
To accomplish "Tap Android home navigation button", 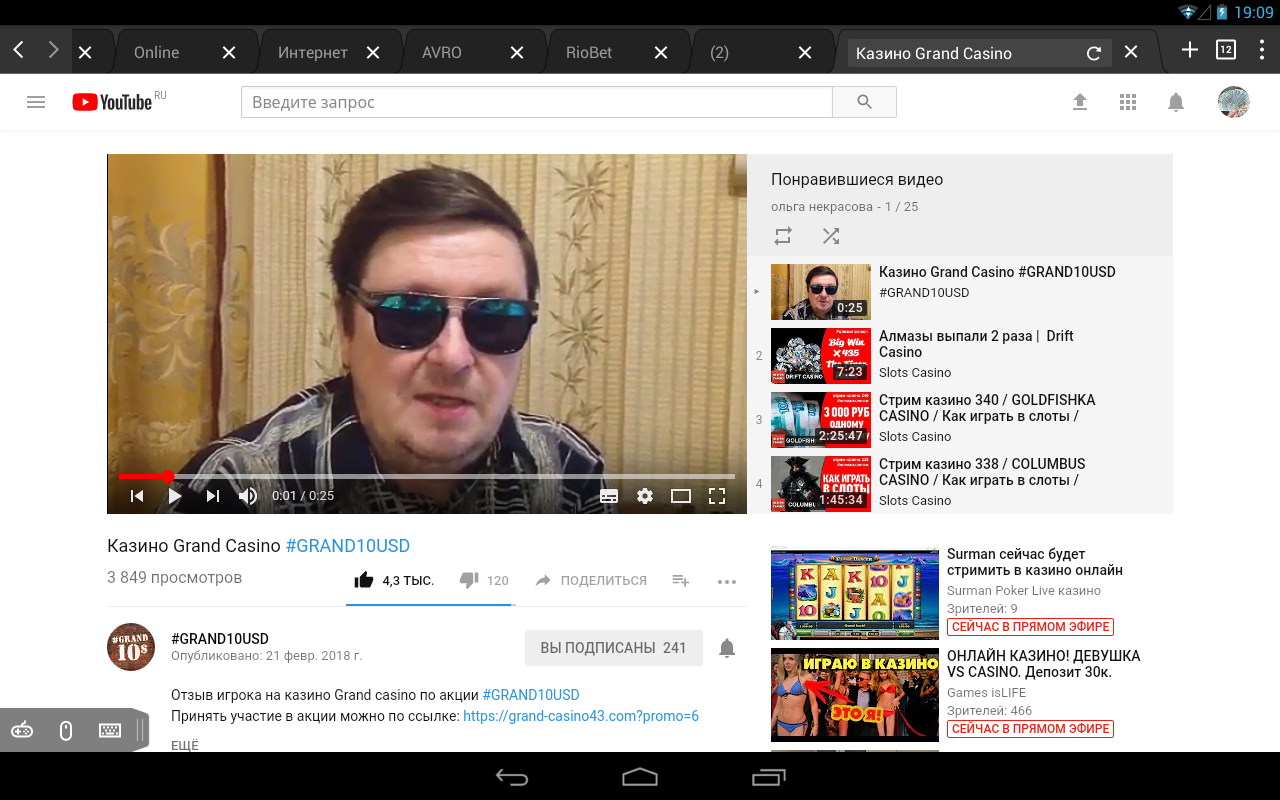I will (x=640, y=777).
